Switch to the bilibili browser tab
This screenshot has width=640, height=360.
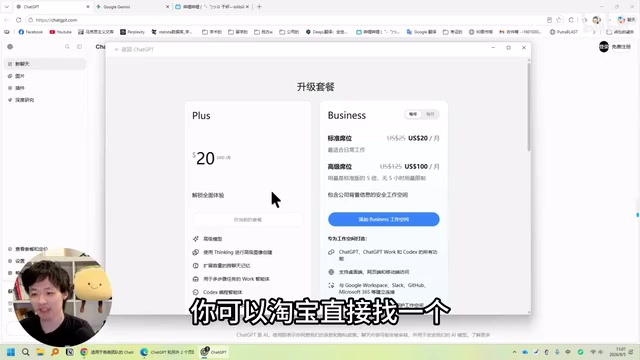(212, 7)
